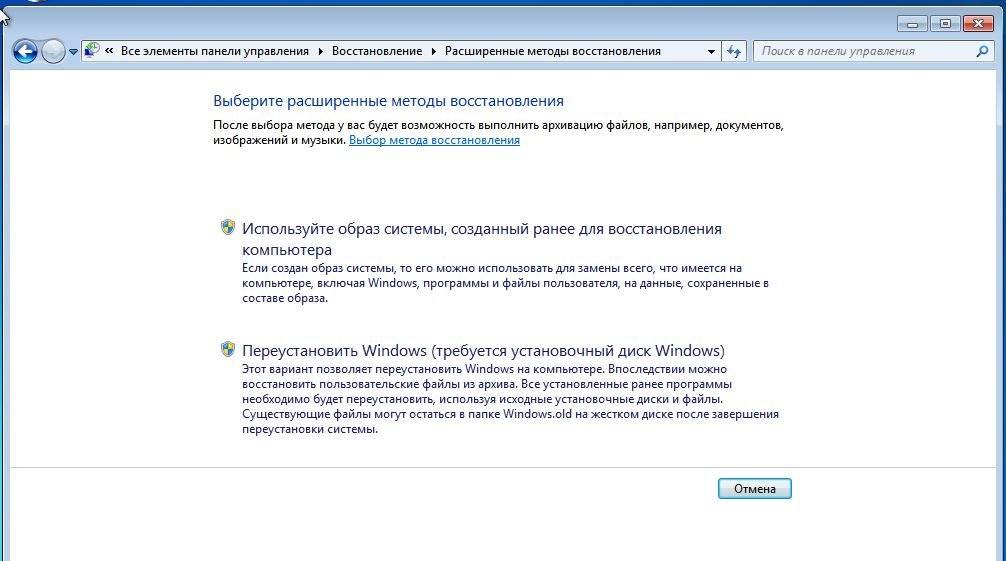Screen dimensions: 1006x561
Task: Open the Восстановление breadcrumb
Action: pos(377,51)
